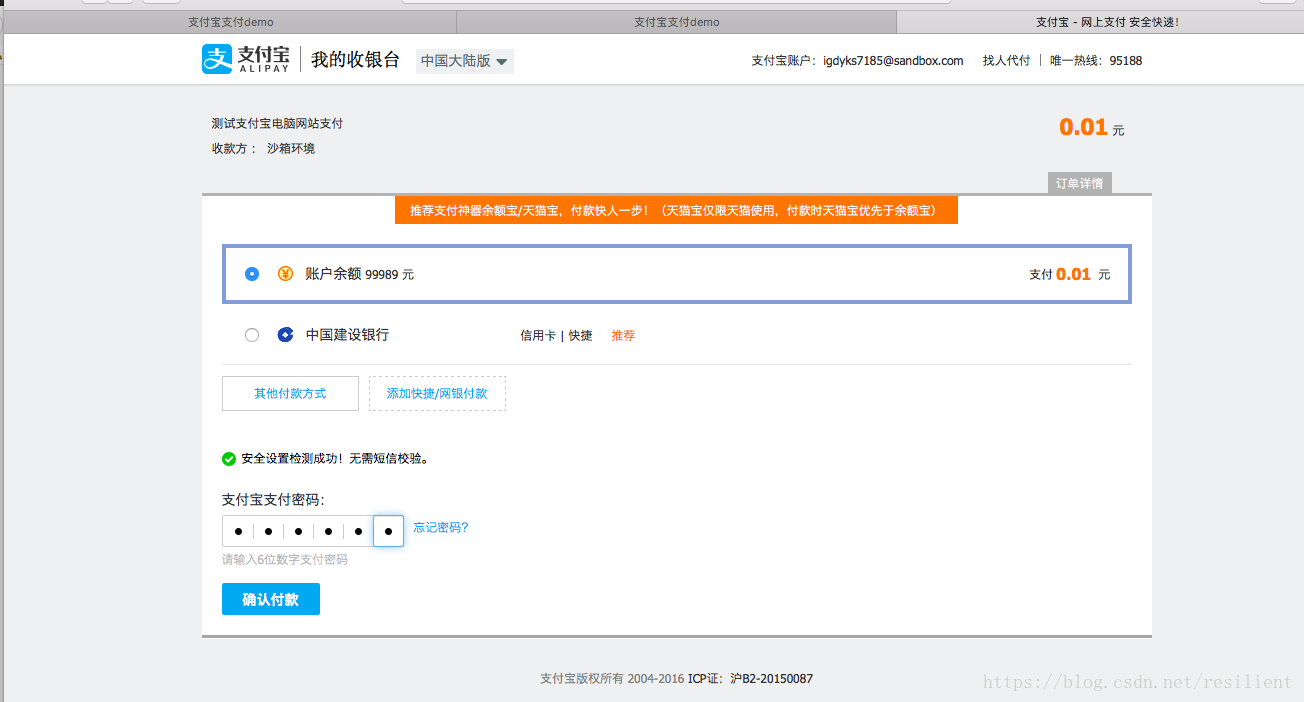Select the 账户余额 radio button
Image resolution: width=1304 pixels, height=702 pixels.
252,274
